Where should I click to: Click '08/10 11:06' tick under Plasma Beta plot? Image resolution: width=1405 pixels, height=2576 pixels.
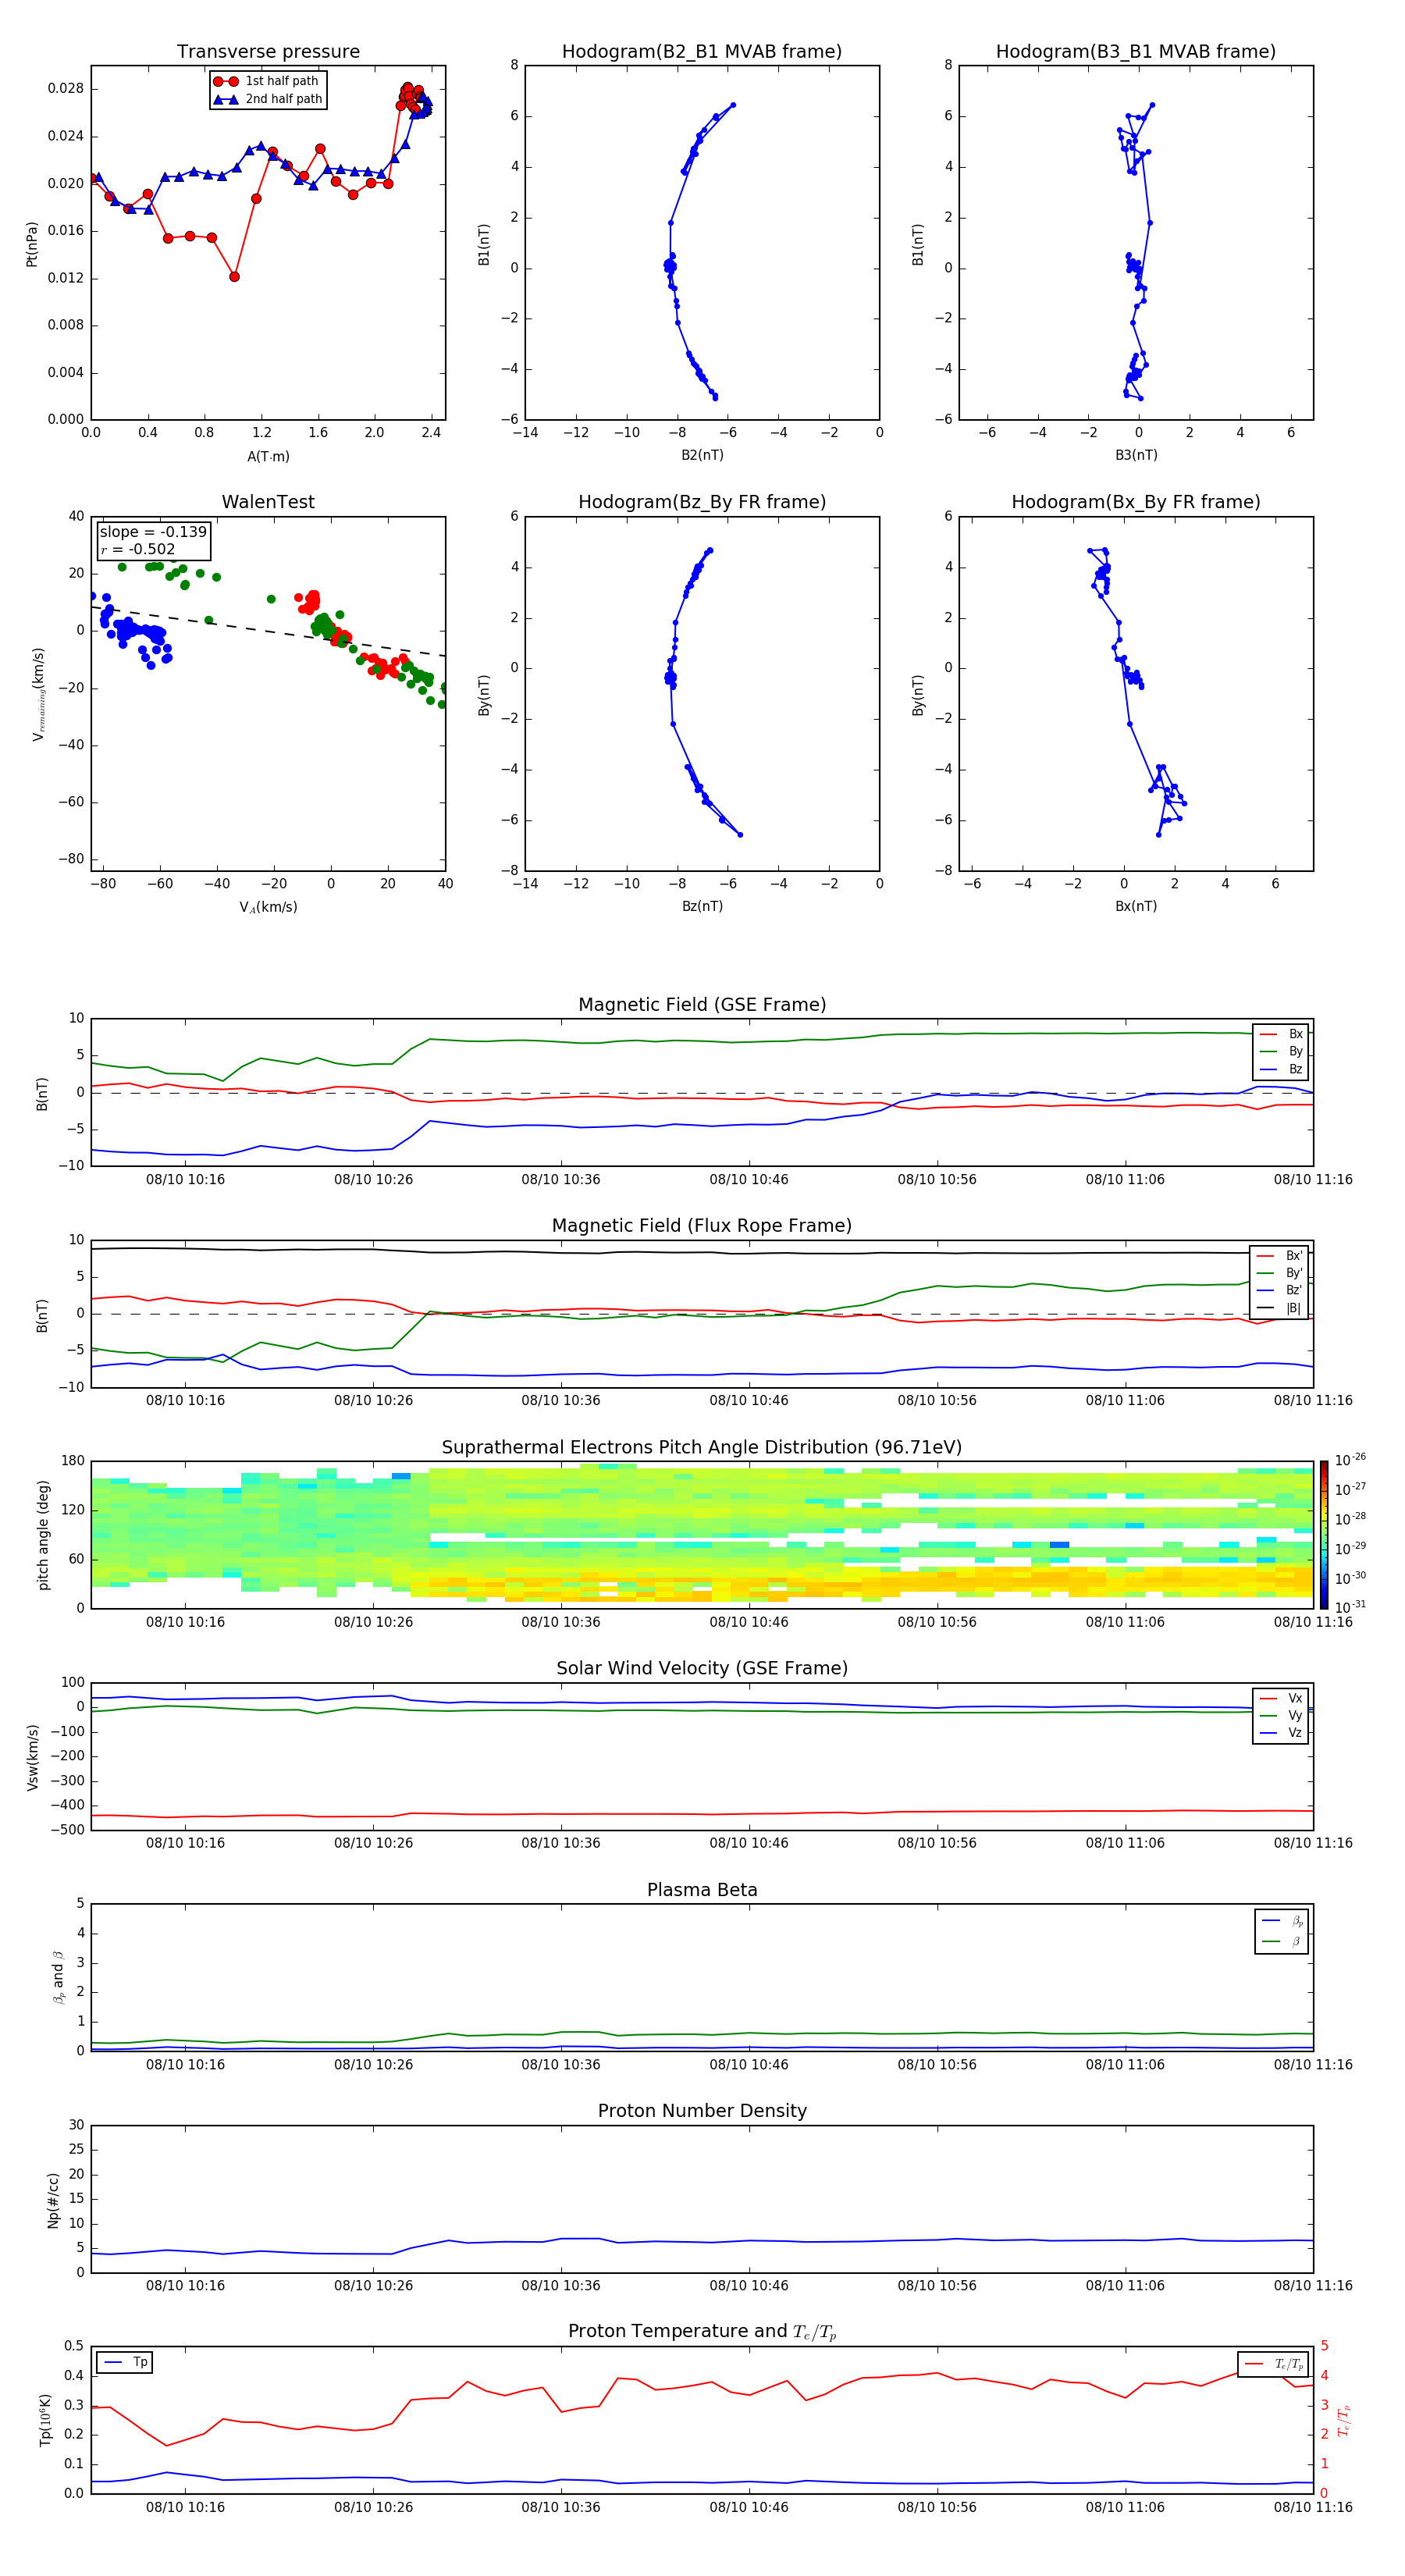[x=1125, y=2065]
